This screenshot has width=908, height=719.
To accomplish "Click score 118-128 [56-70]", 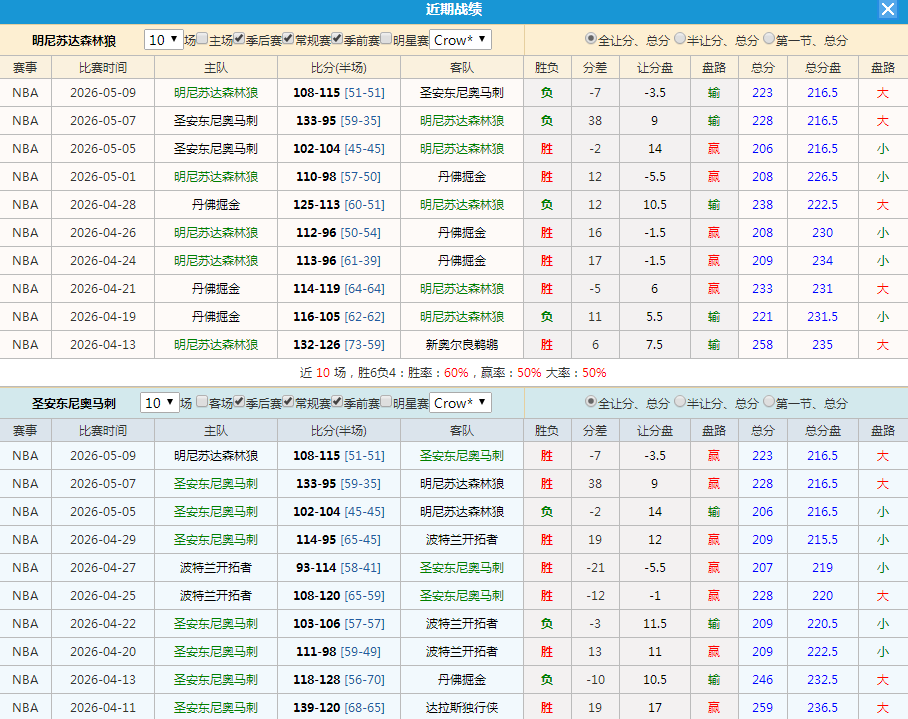I will pyautogui.click(x=339, y=680).
